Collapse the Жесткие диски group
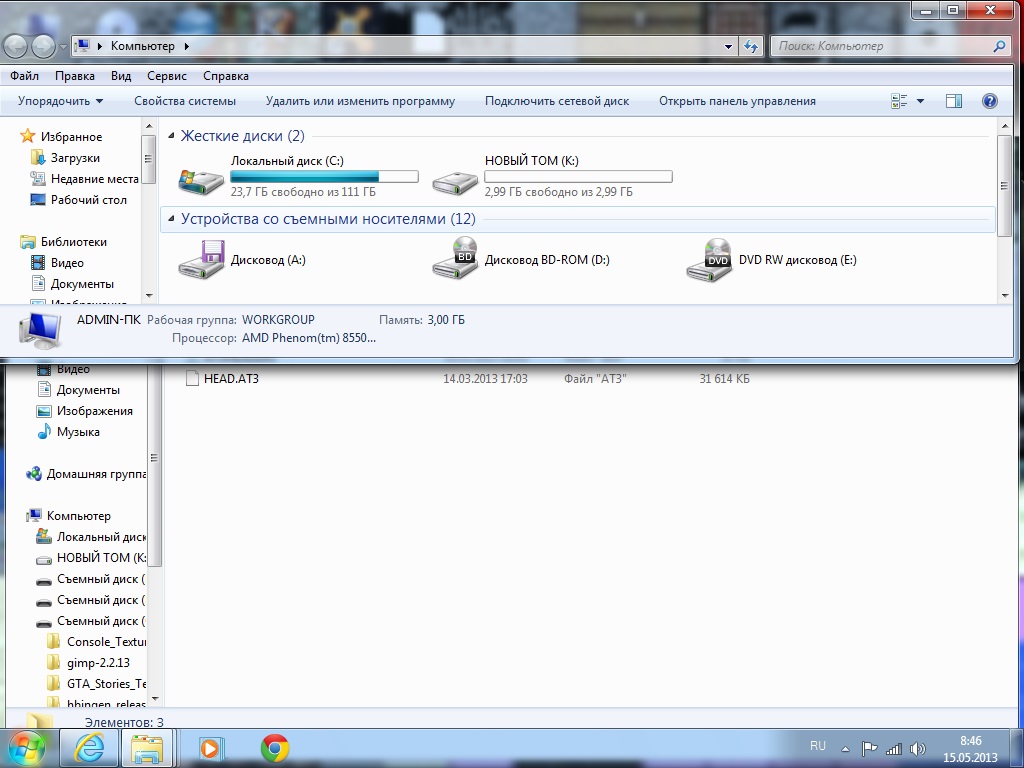Viewport: 1024px width, 768px height. (x=171, y=136)
